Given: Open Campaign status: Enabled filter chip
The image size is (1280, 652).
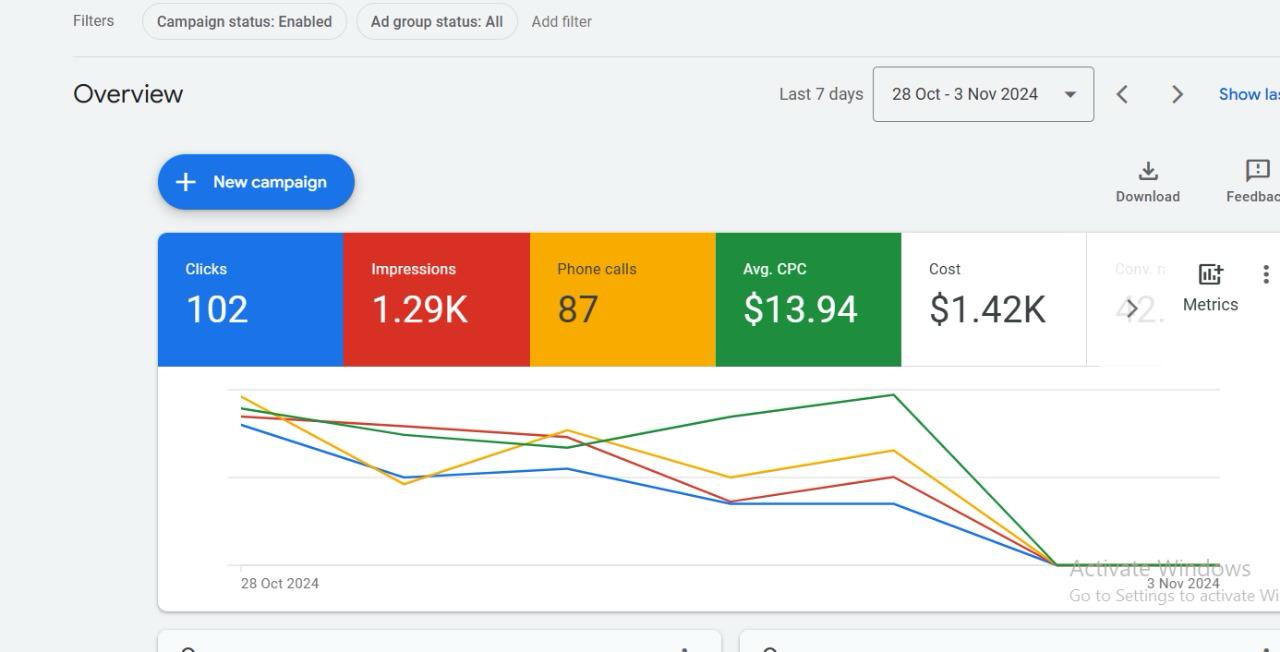Looking at the screenshot, I should click(244, 21).
